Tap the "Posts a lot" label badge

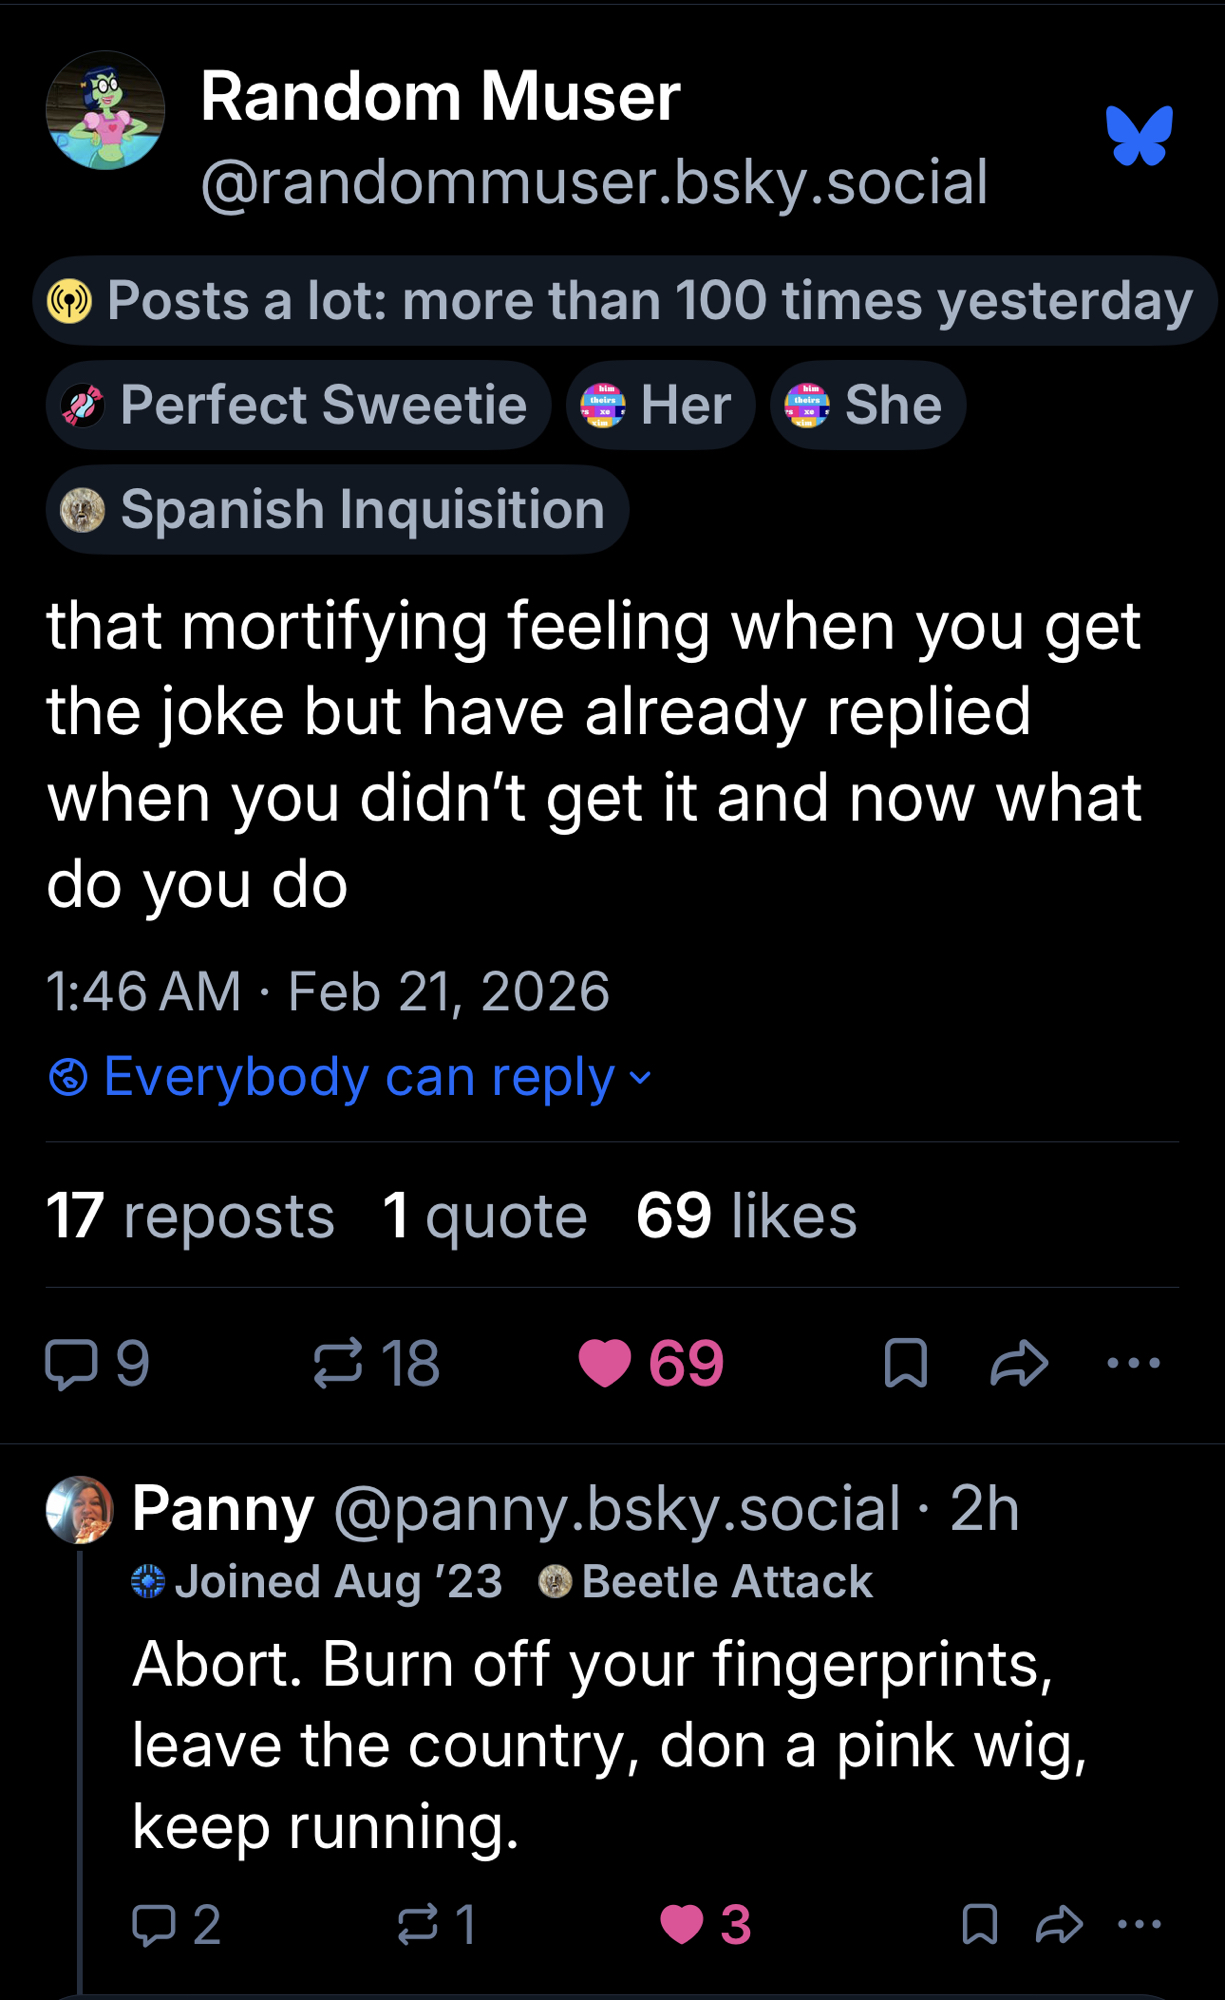point(624,301)
